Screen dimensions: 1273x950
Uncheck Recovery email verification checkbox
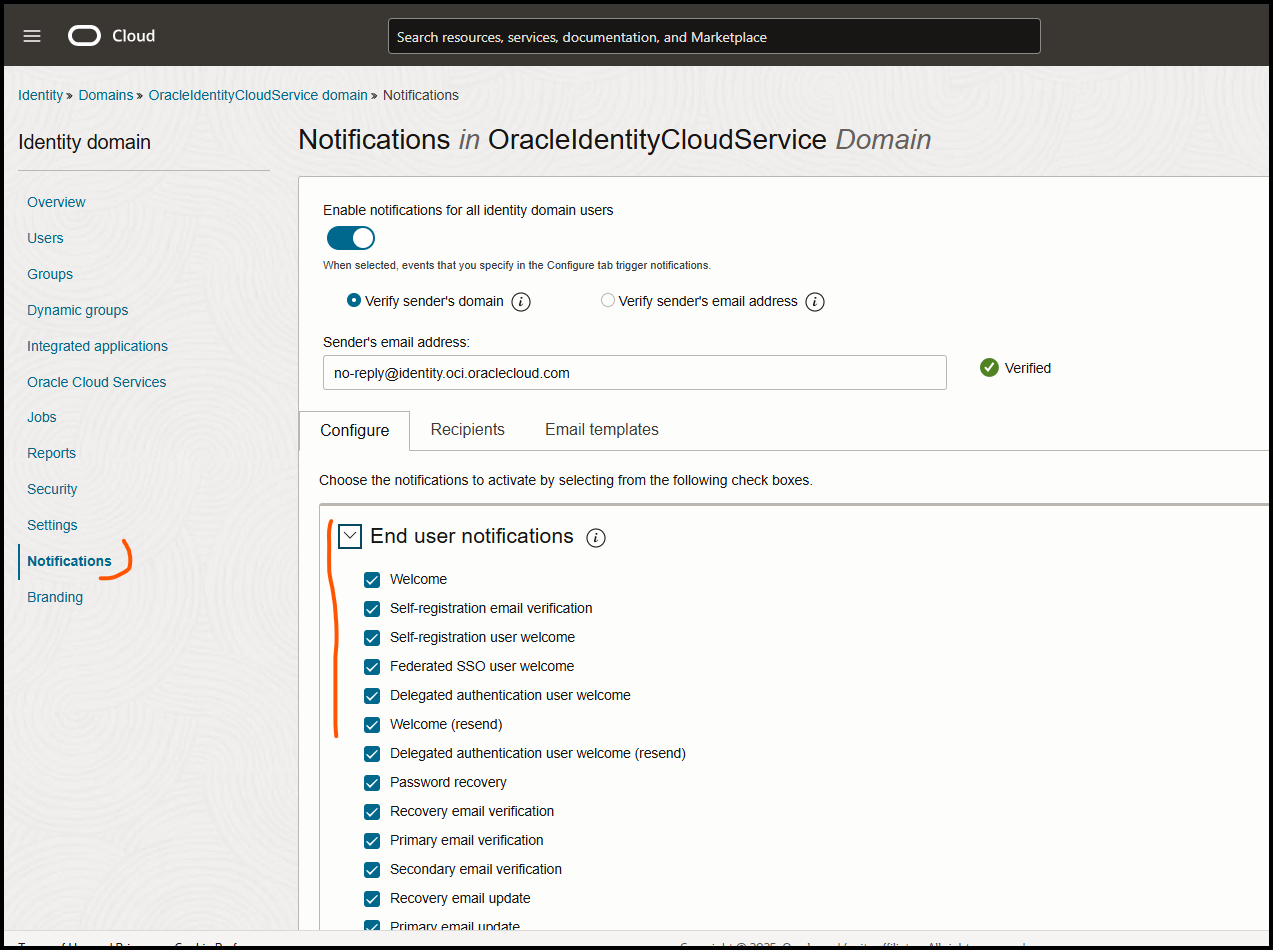pyautogui.click(x=372, y=812)
